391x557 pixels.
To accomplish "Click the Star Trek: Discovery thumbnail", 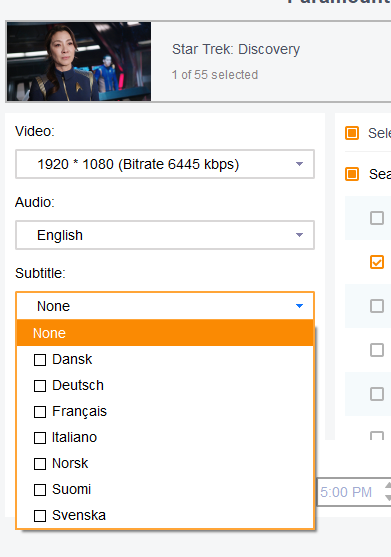I will coord(79,61).
